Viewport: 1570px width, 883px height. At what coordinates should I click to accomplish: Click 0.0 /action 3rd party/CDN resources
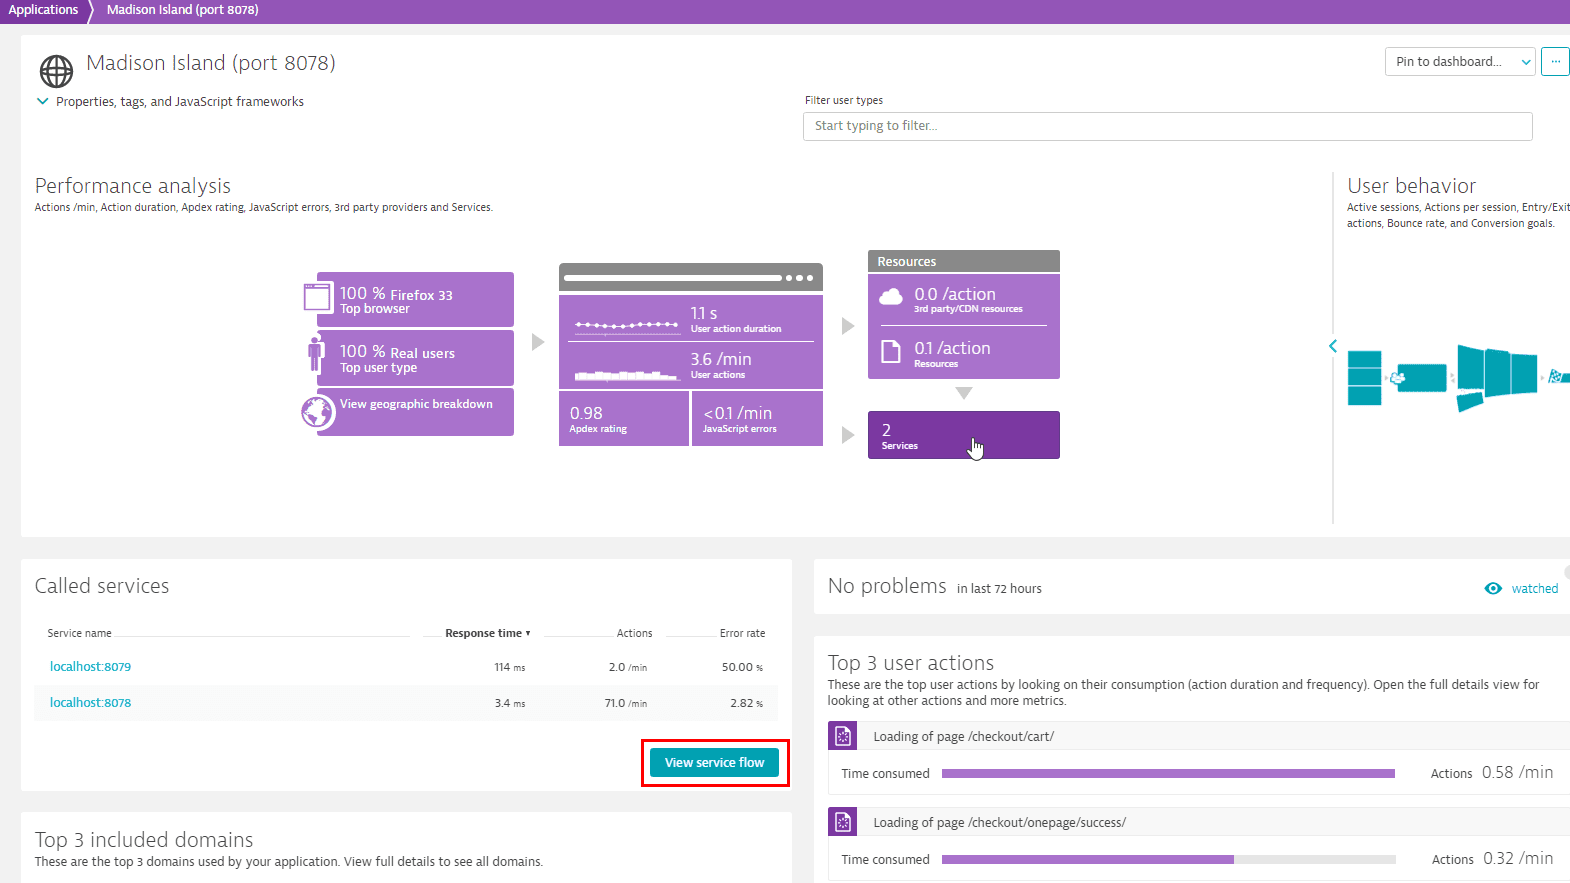pos(963,299)
